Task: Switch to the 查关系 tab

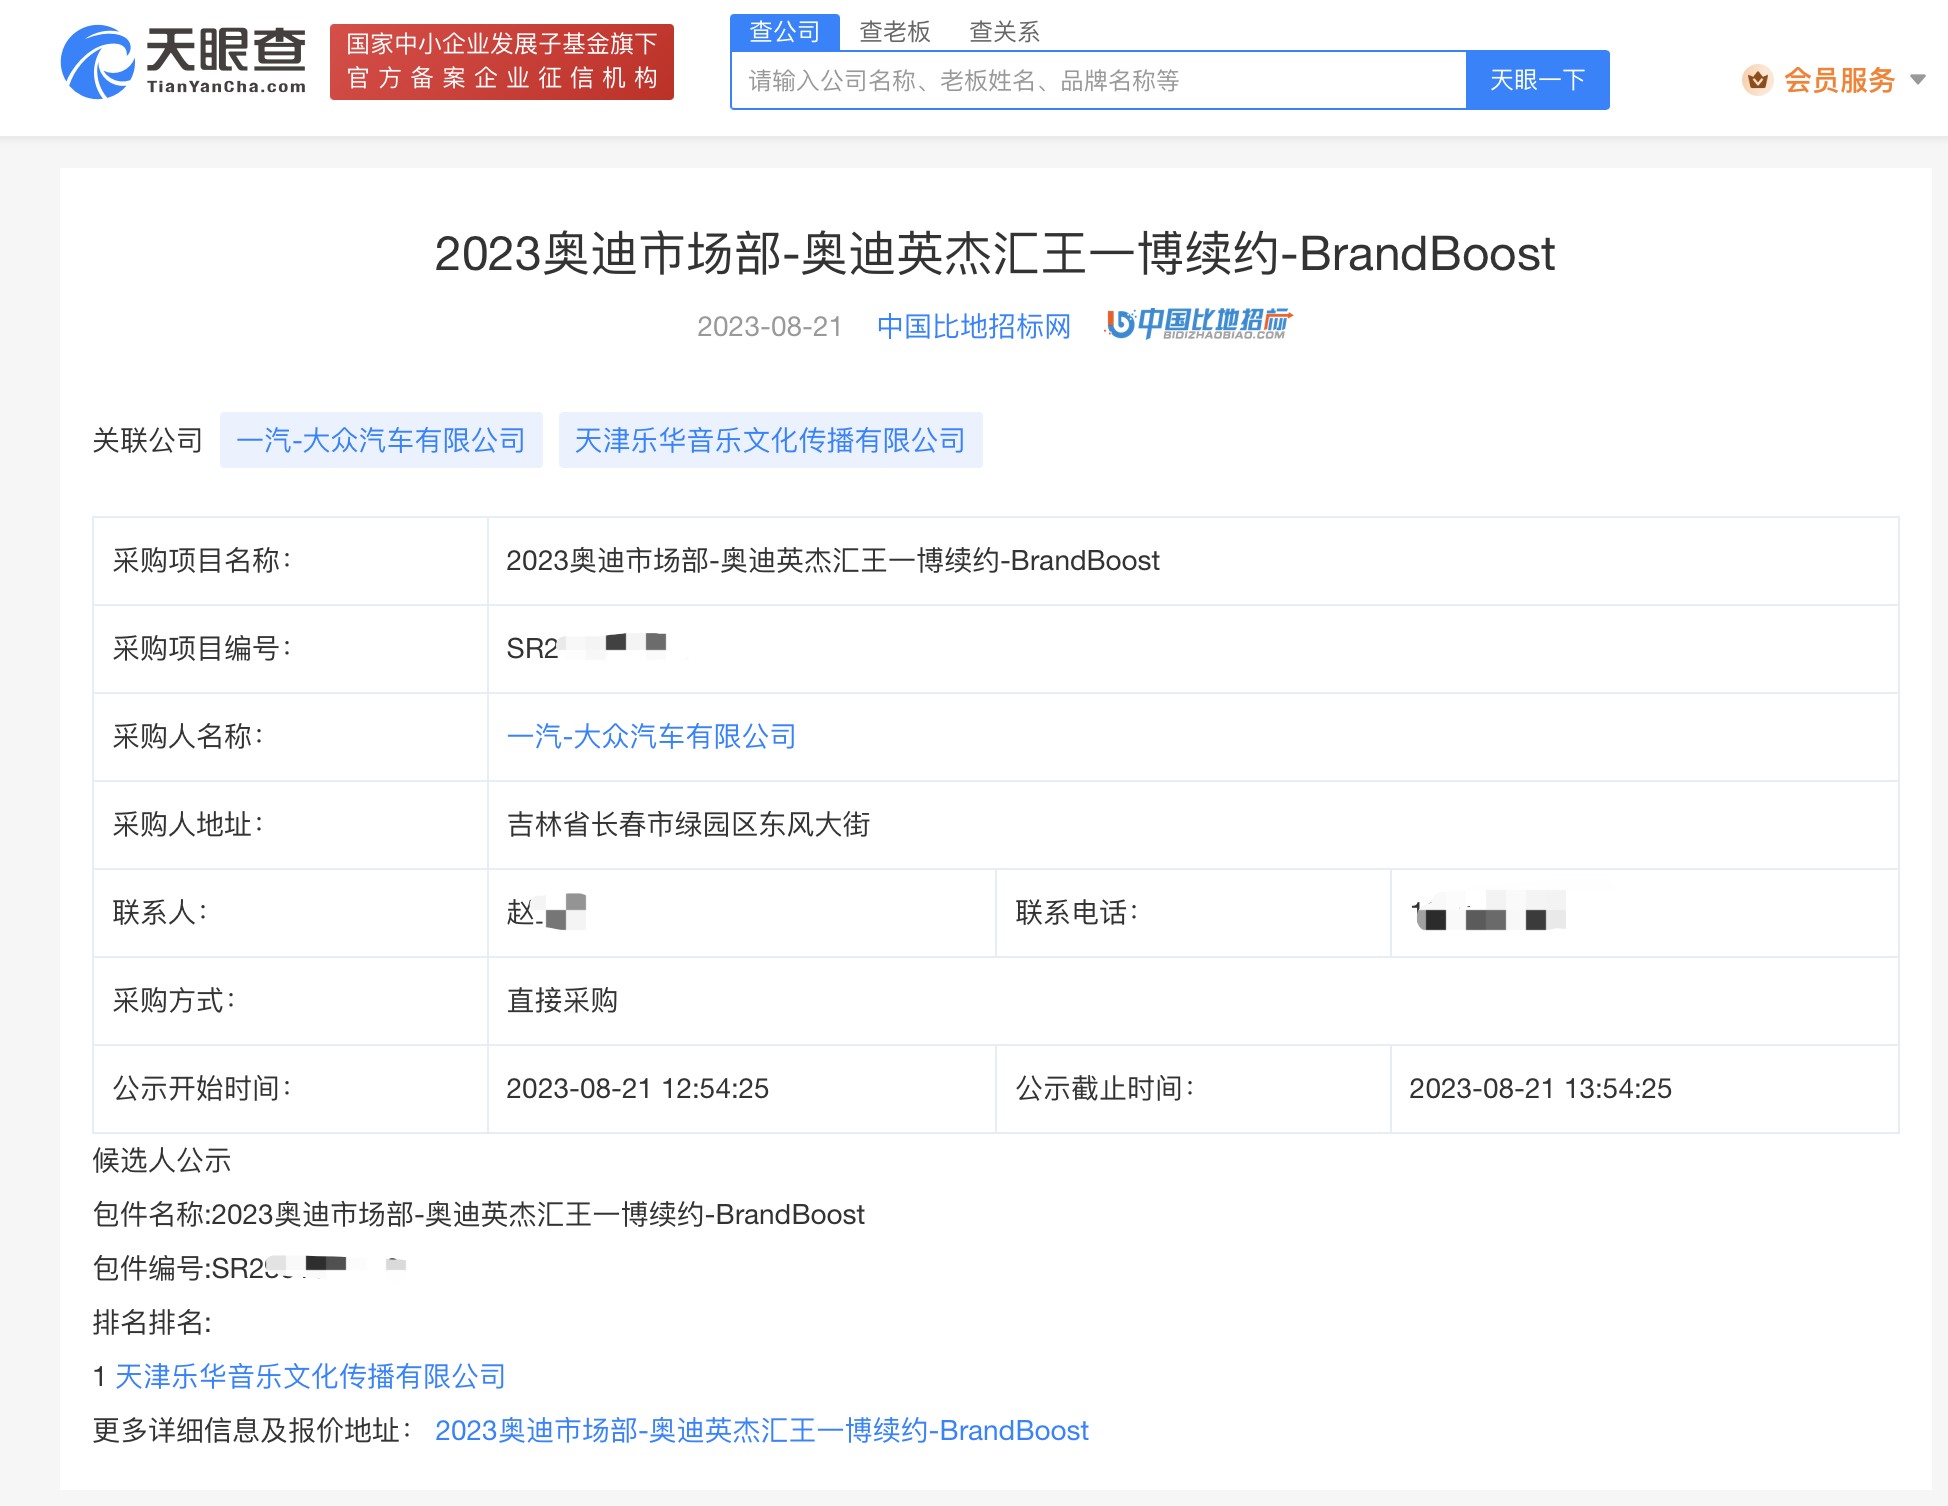Action: coord(1004,32)
